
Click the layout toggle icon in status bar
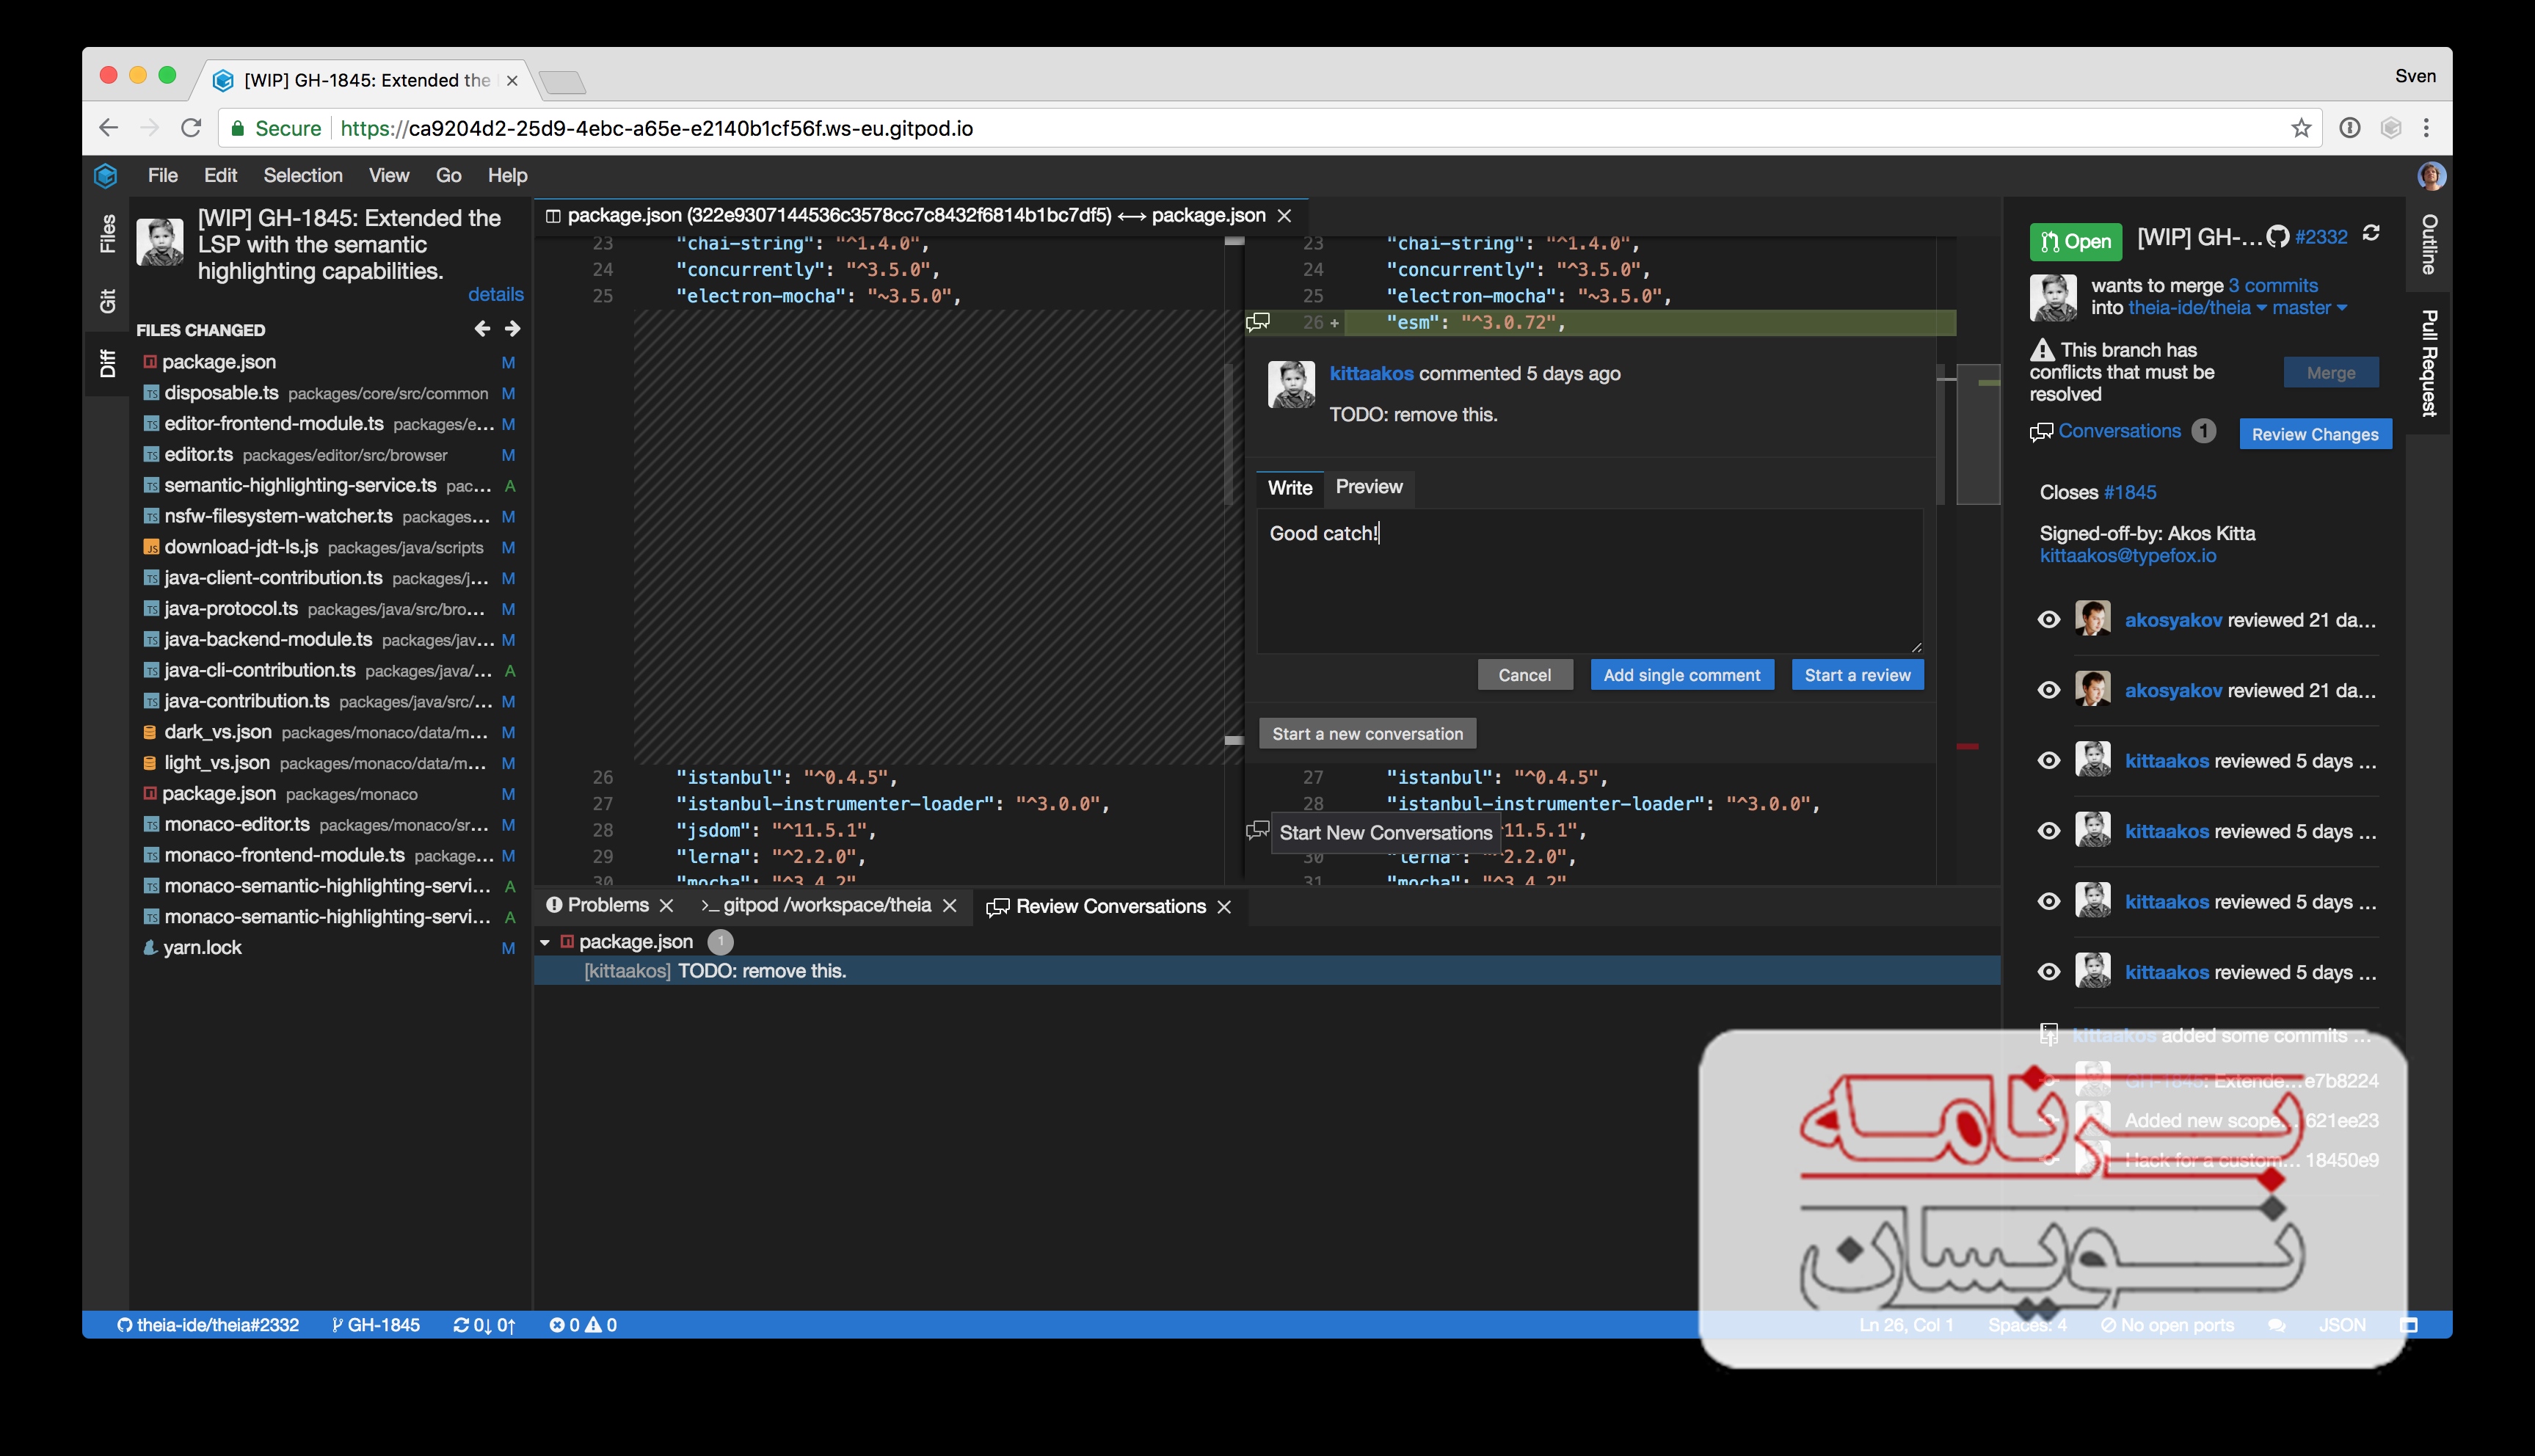(2409, 1325)
